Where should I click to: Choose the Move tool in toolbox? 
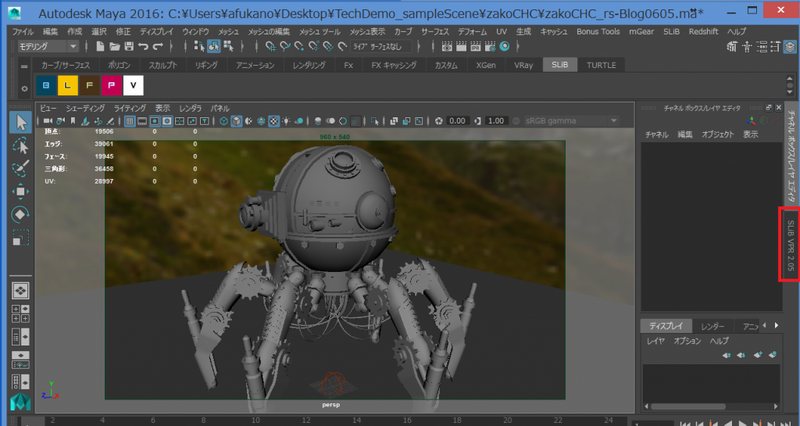20,191
